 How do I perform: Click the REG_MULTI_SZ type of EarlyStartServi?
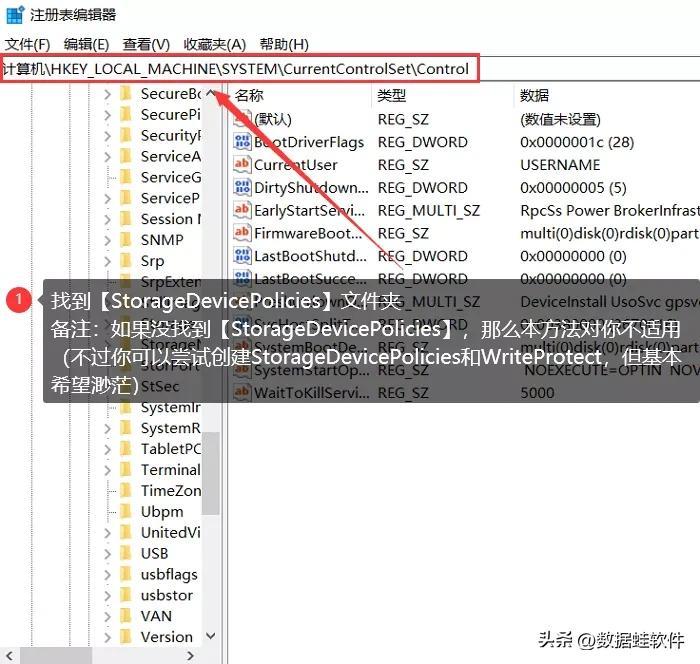point(429,210)
